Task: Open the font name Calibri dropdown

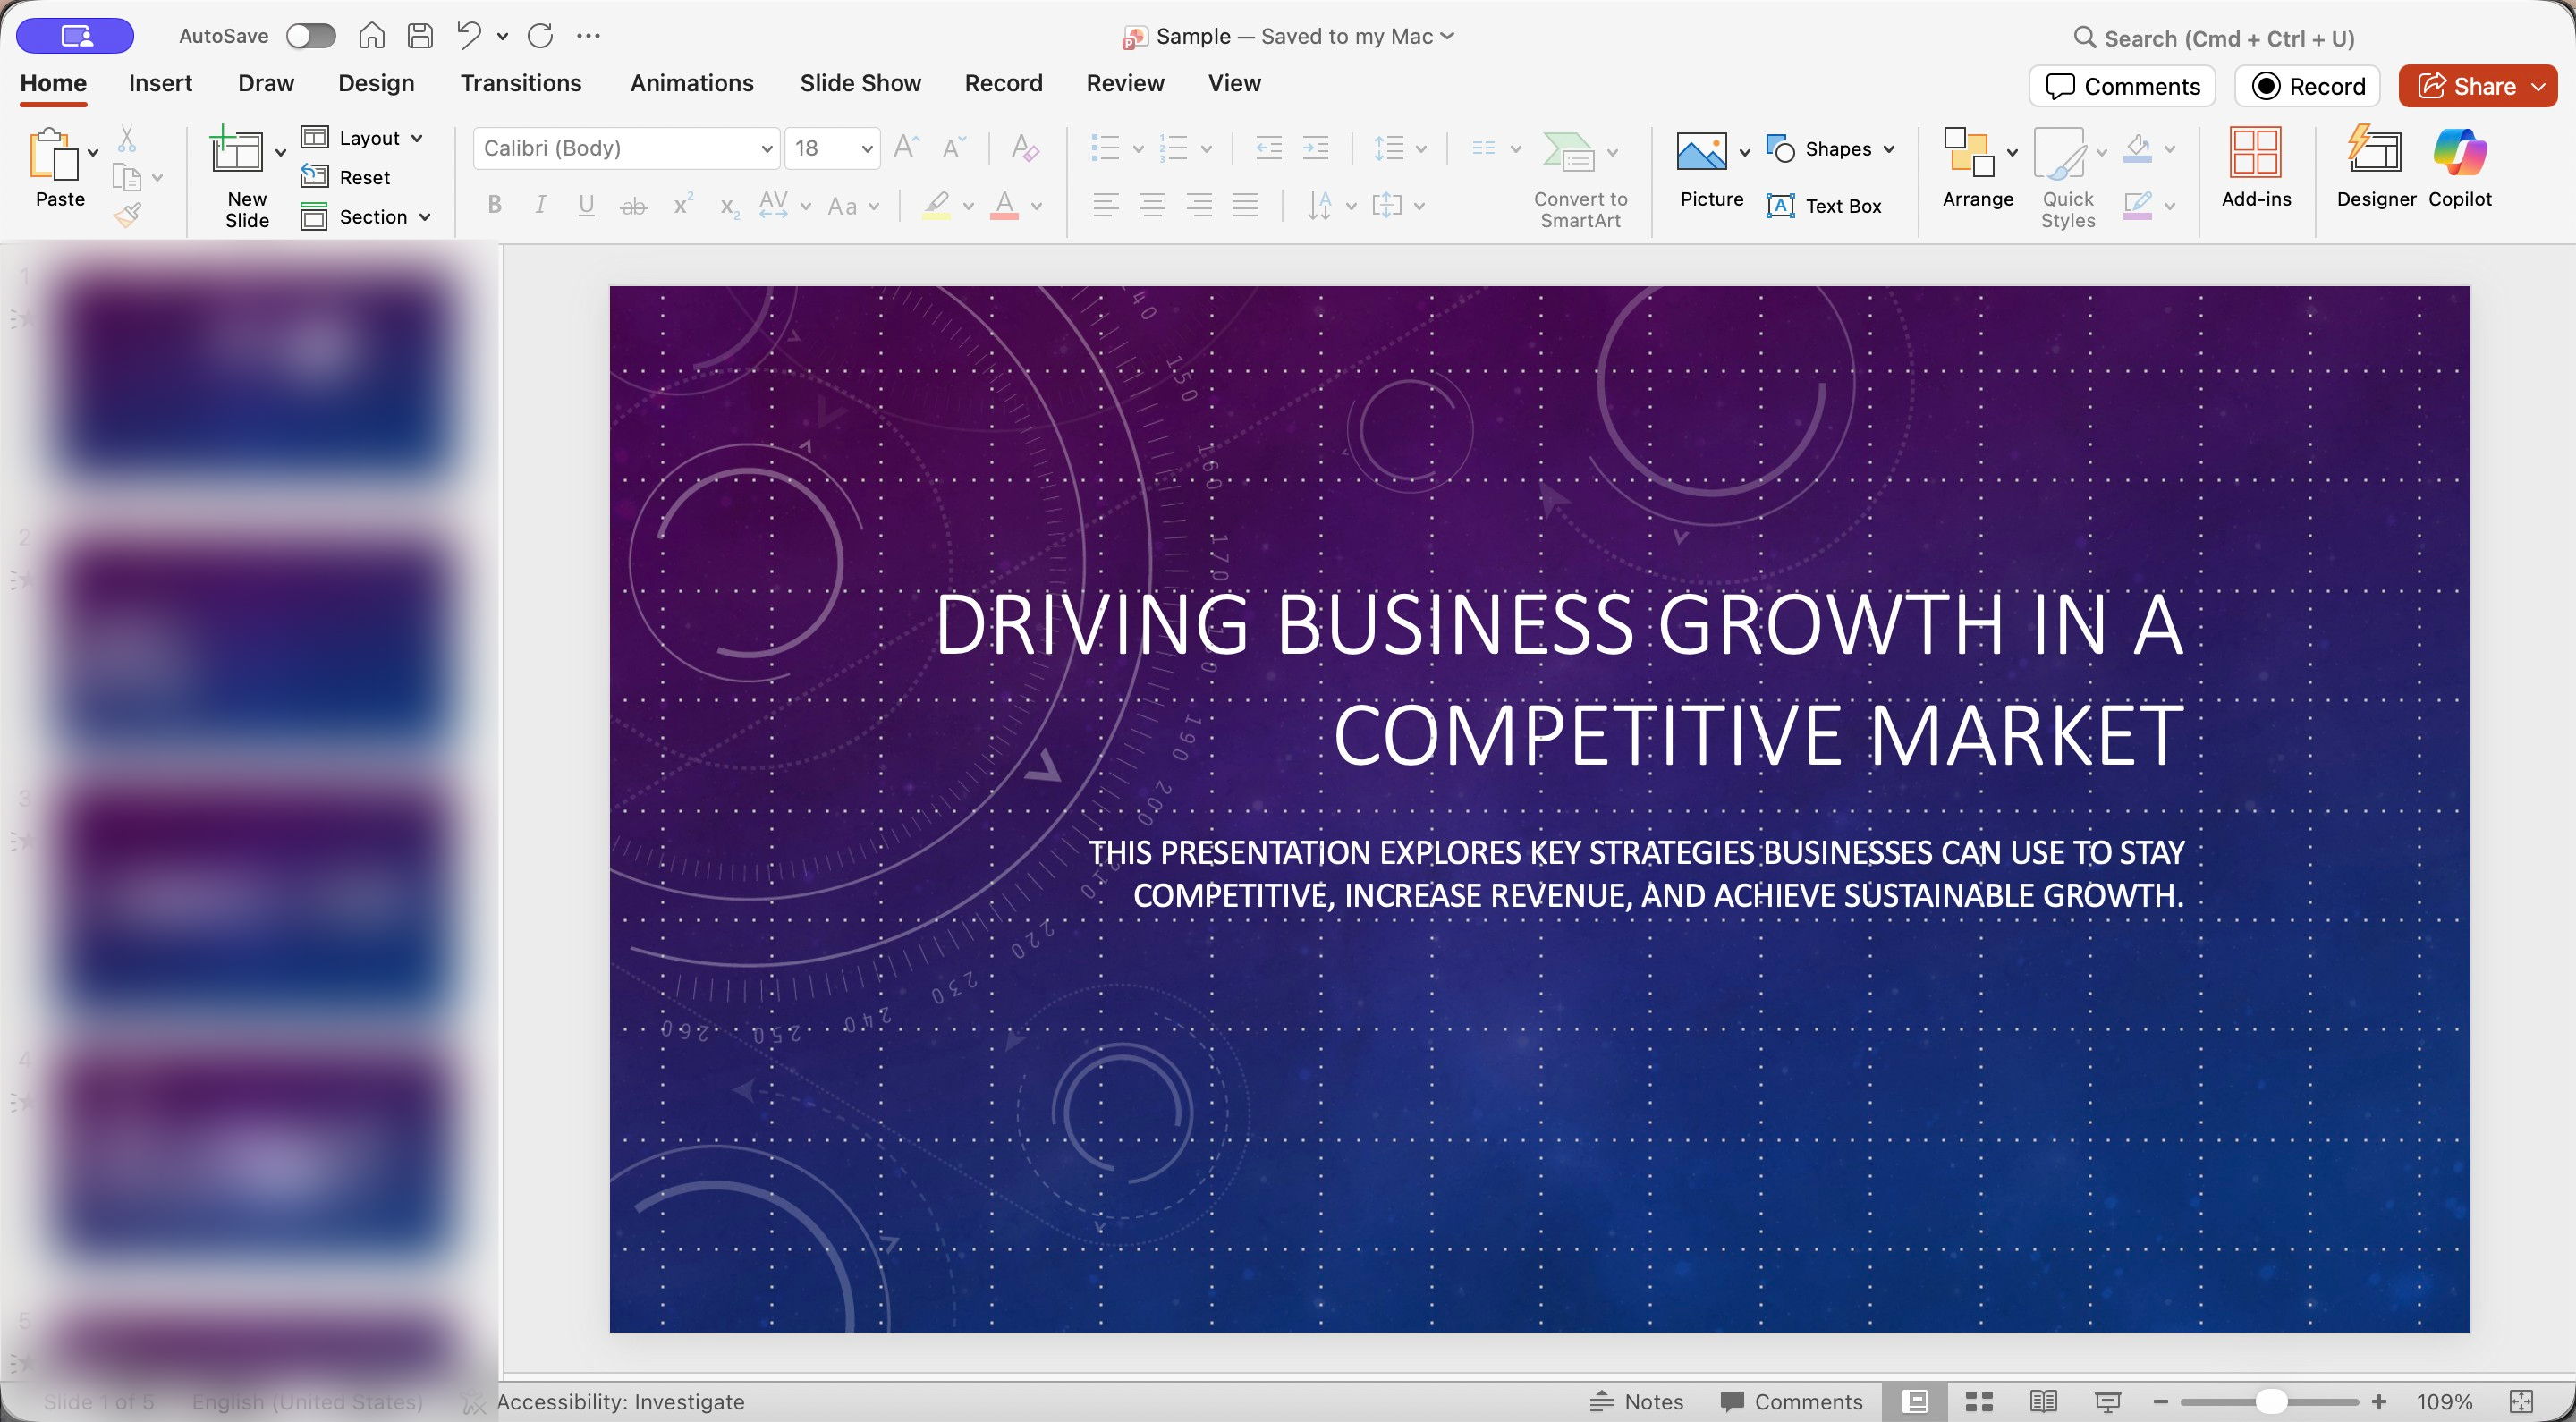Action: (x=767, y=149)
